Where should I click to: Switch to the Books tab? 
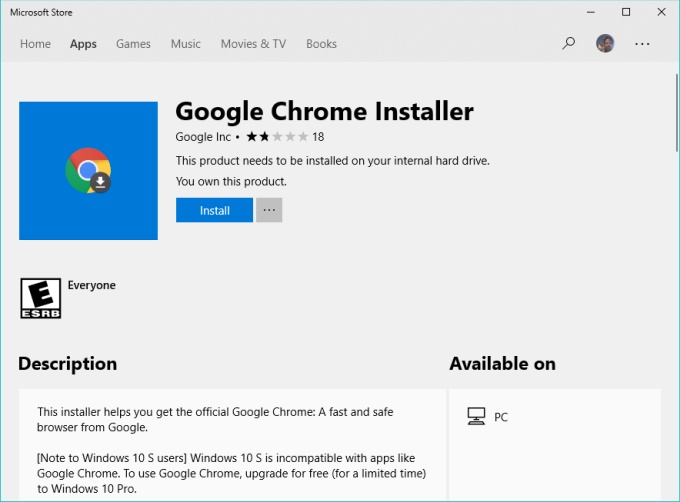[x=321, y=44]
